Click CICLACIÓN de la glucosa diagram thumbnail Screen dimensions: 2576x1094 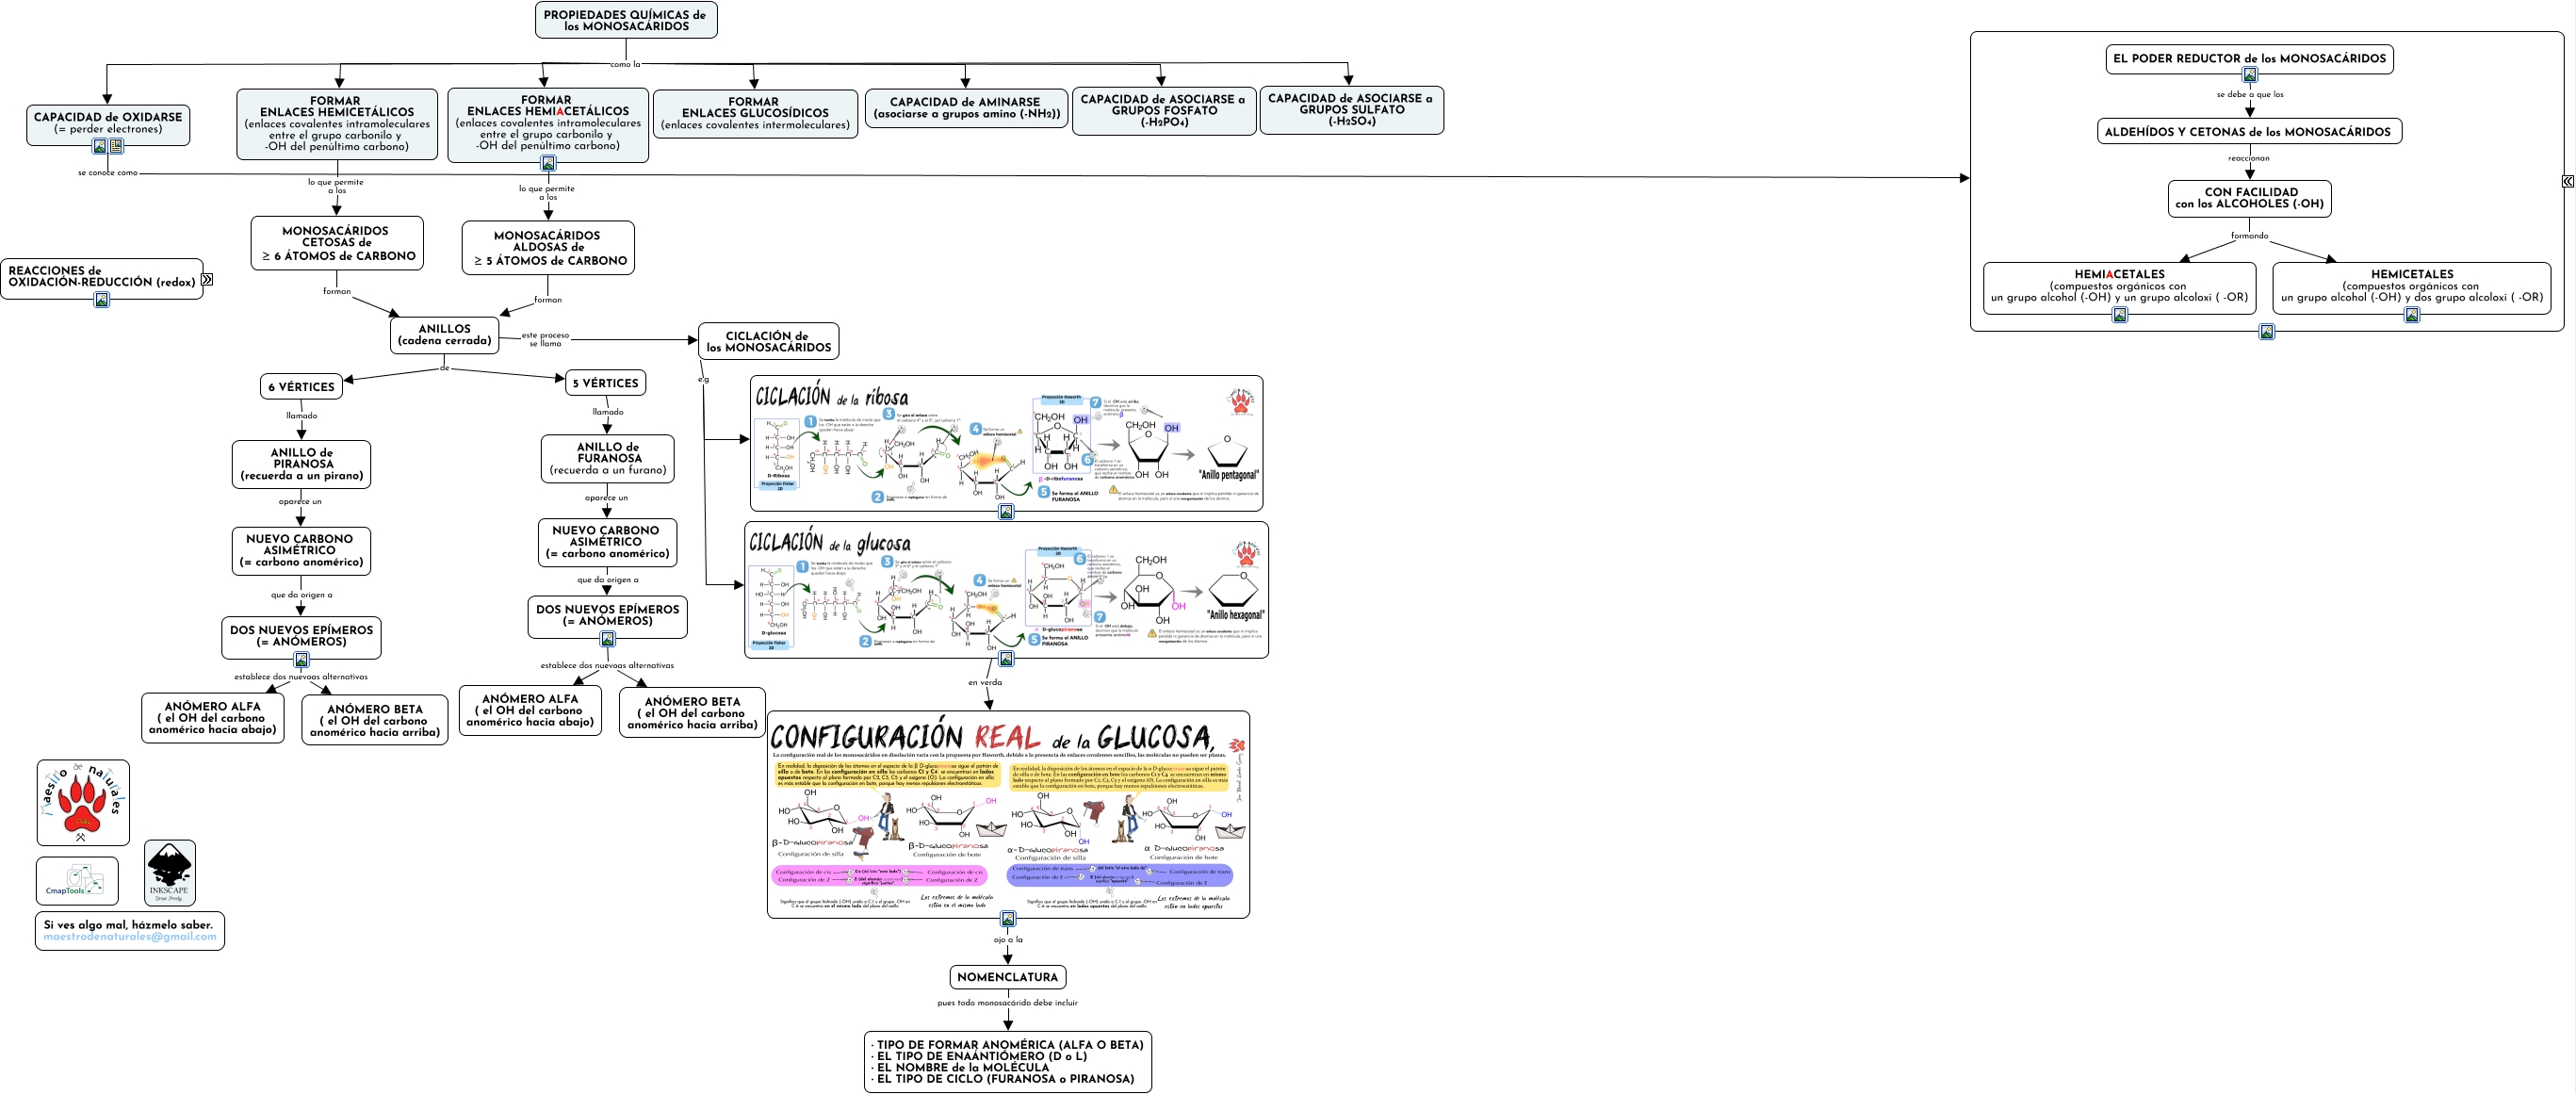[x=1006, y=589]
